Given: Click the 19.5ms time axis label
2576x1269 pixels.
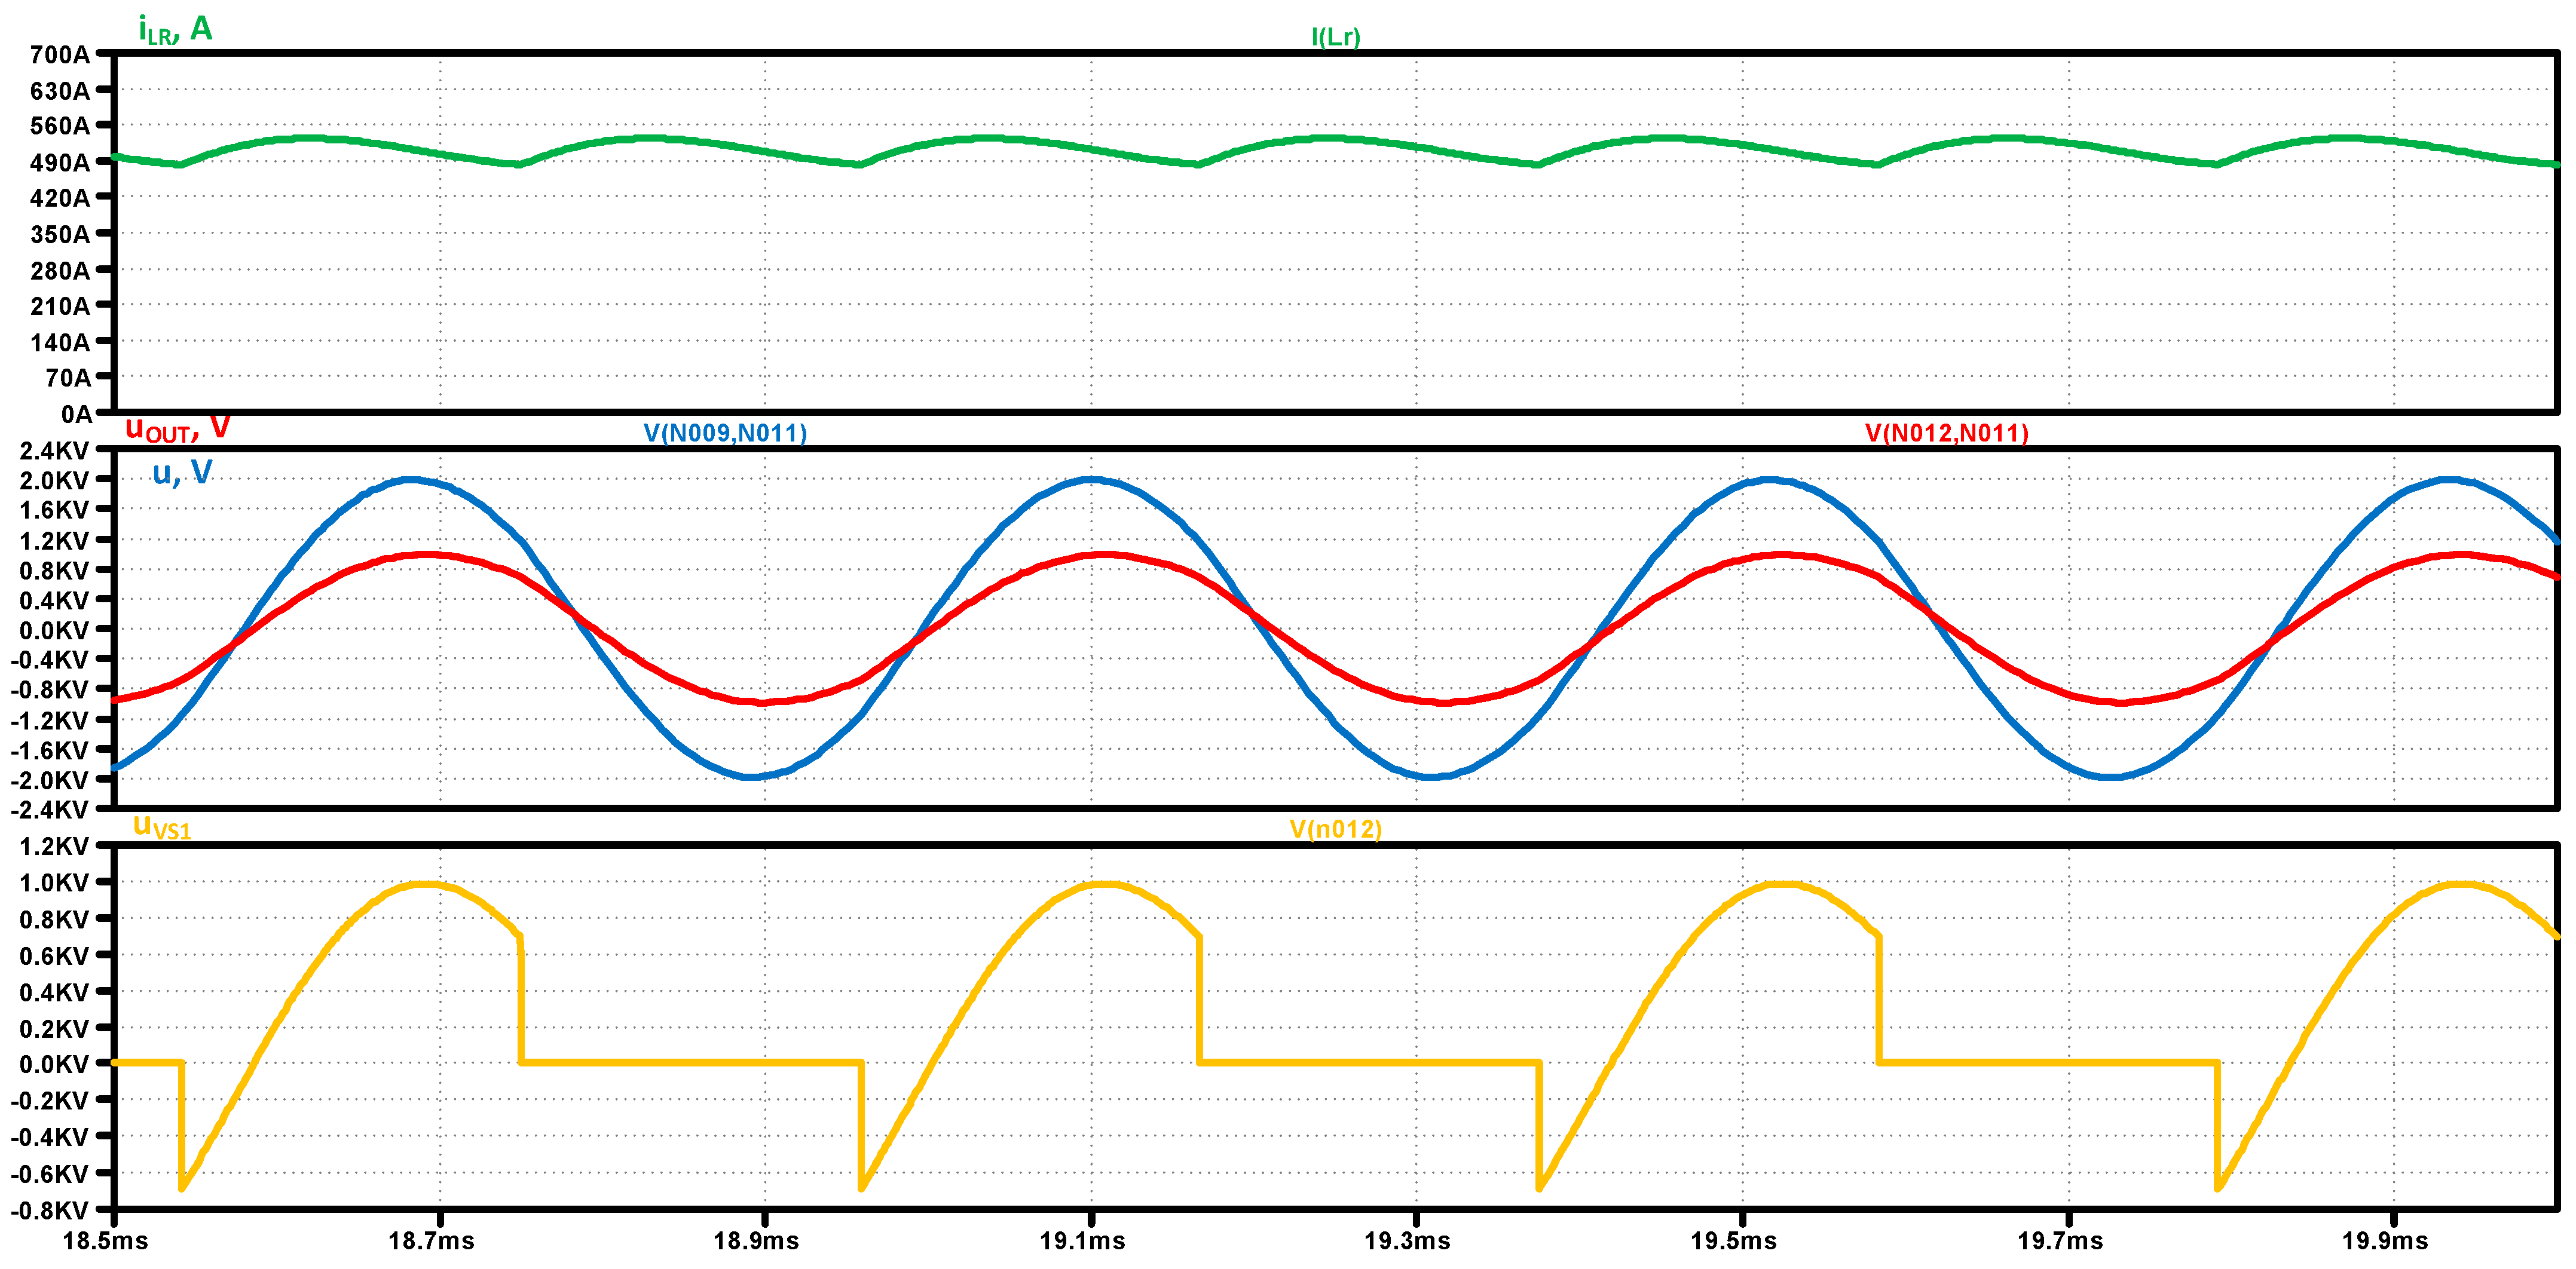Looking at the screenshot, I should pyautogui.click(x=1733, y=1241).
